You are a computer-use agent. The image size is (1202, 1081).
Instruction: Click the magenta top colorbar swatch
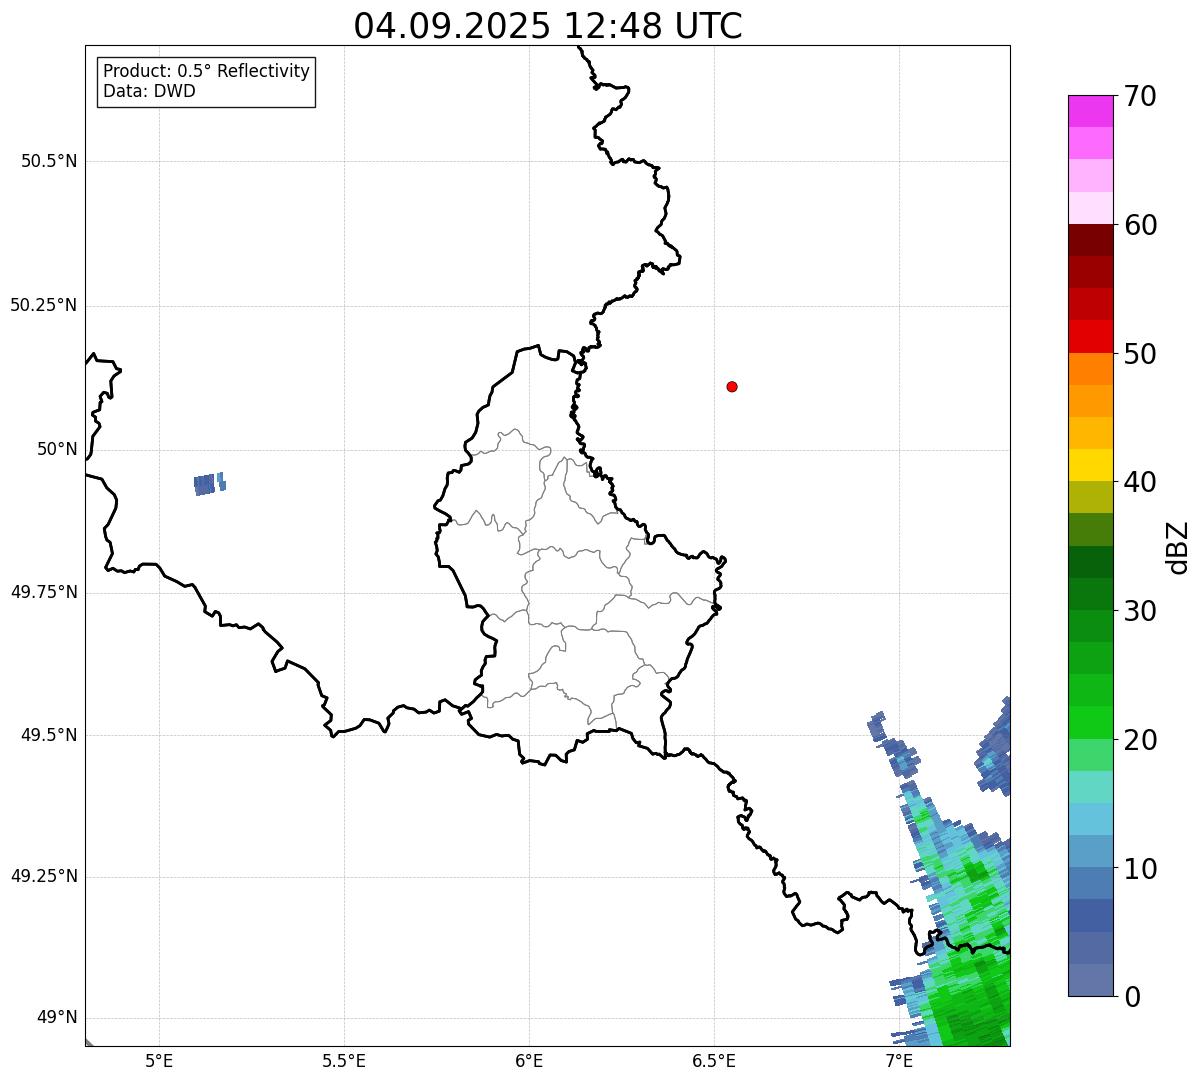point(1090,111)
